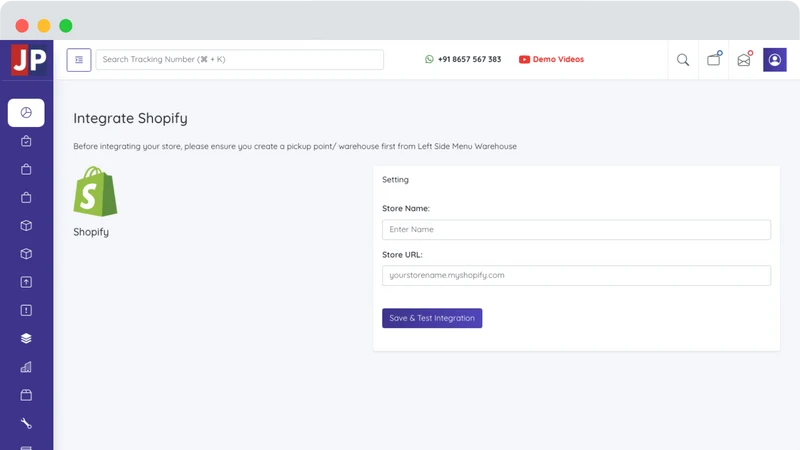Click the JP logo

[29, 60]
